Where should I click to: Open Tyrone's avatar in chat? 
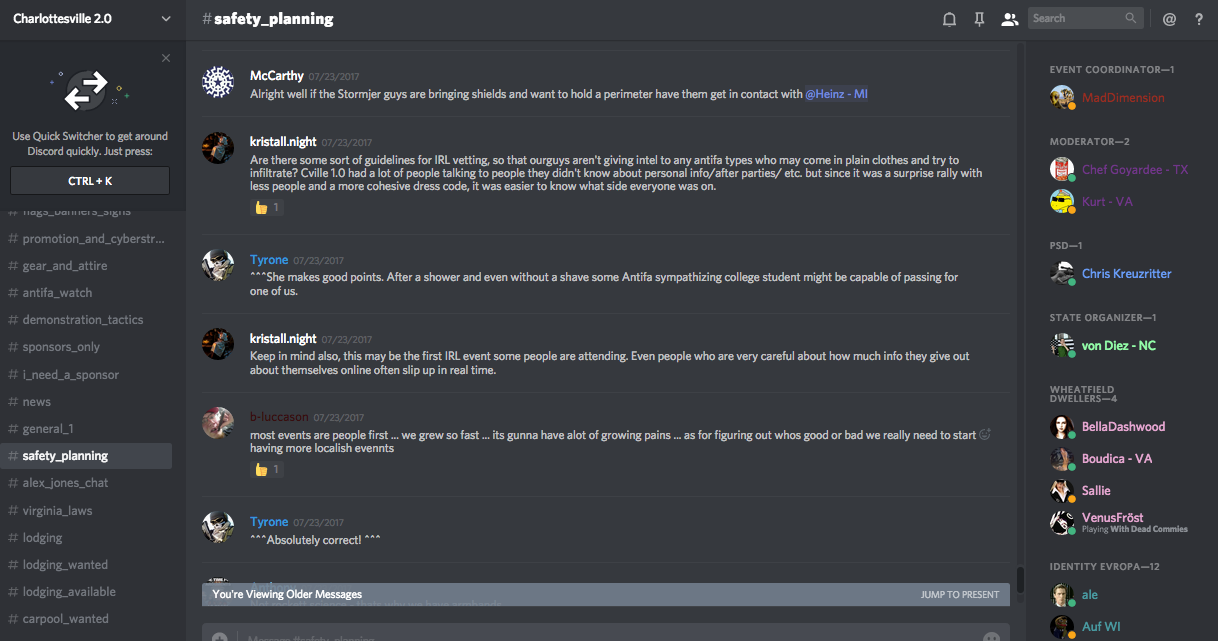[218, 266]
